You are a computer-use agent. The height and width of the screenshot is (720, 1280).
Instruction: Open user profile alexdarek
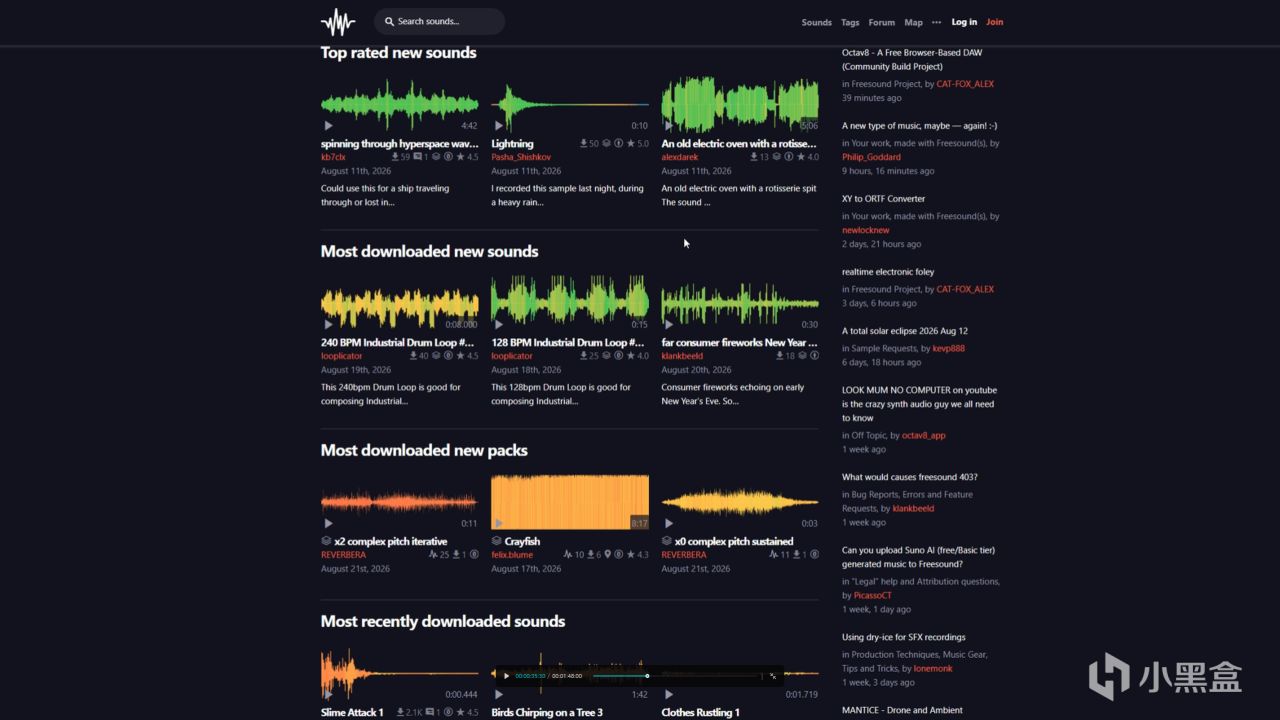click(x=680, y=157)
